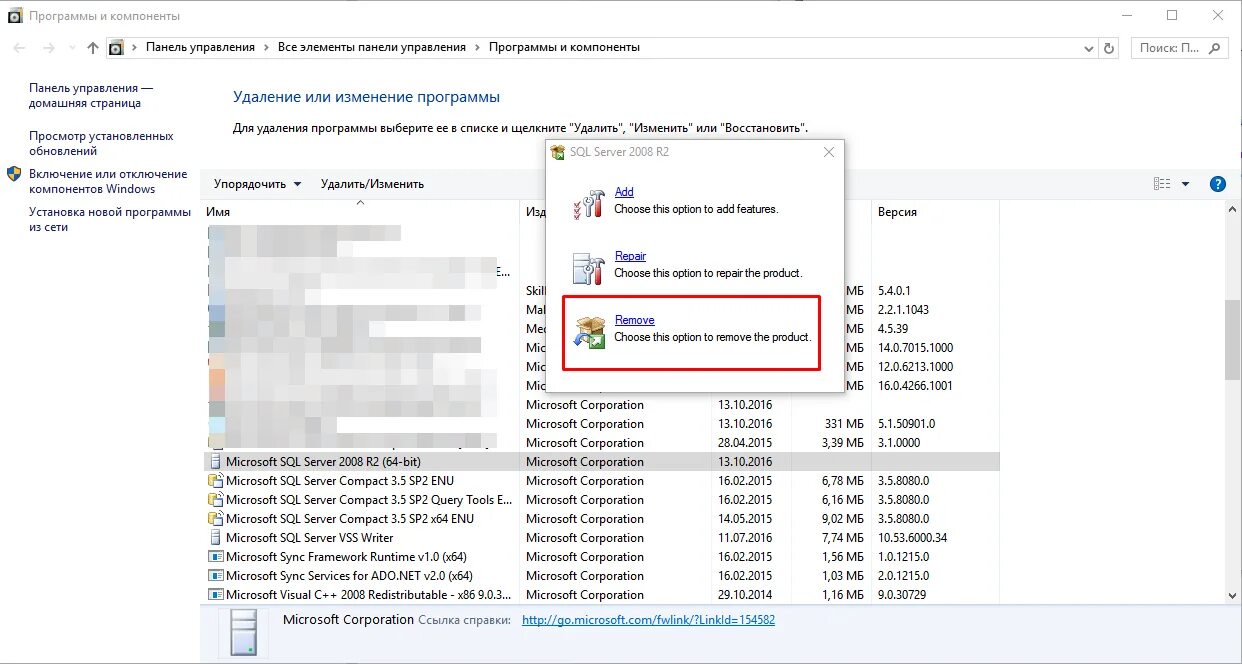Viewport: 1242px width, 664px height.
Task: Open the go.microsoft.com fwlink help link
Action: [648, 620]
